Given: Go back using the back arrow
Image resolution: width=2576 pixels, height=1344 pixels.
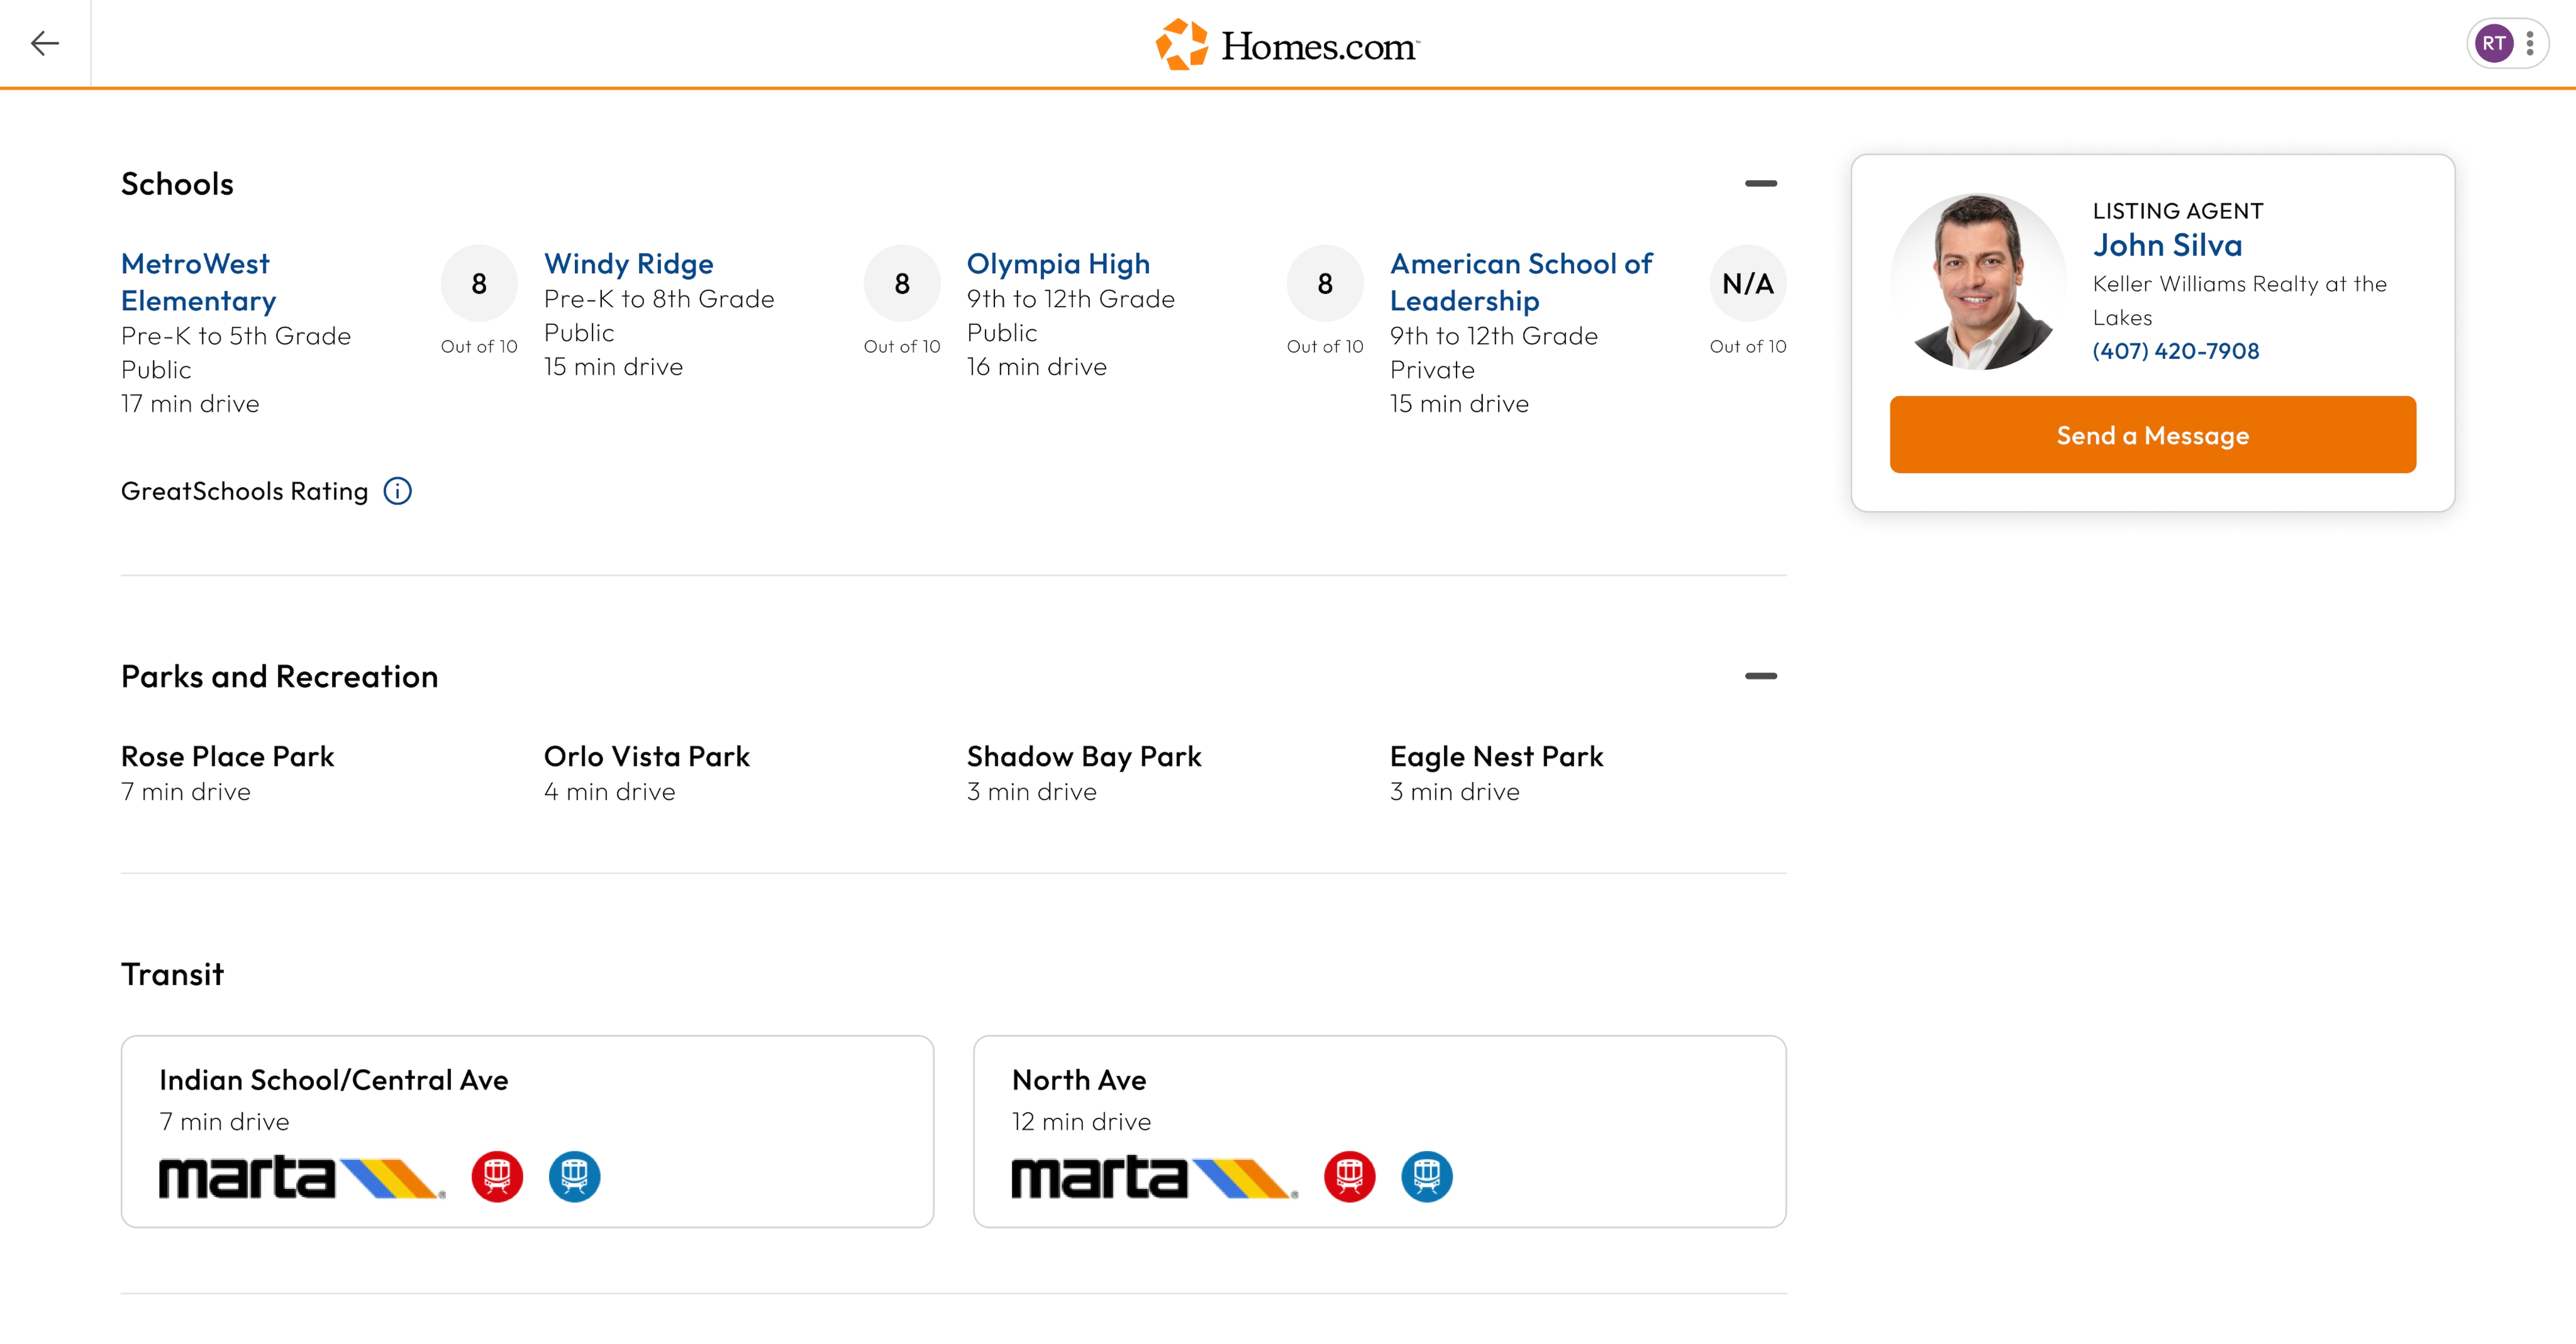Looking at the screenshot, I should (45, 43).
